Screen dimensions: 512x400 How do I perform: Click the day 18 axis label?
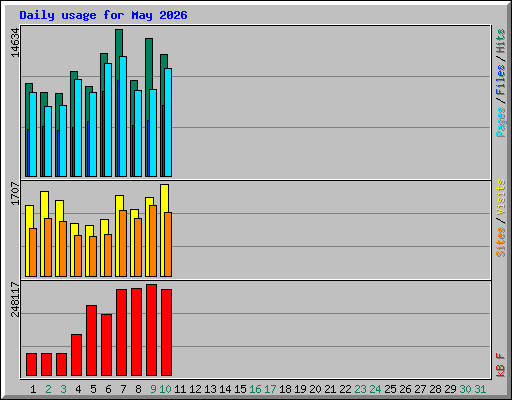click(285, 389)
